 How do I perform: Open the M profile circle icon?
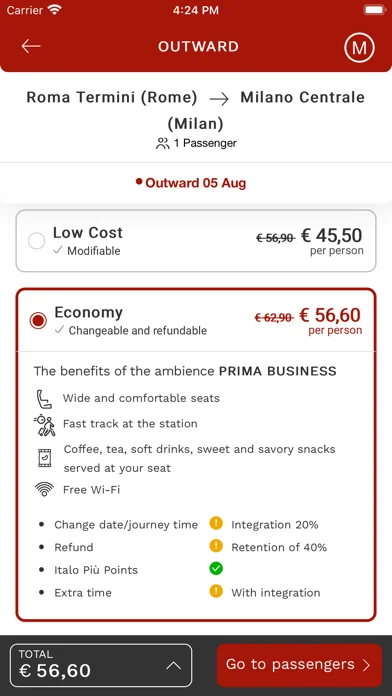coord(359,47)
